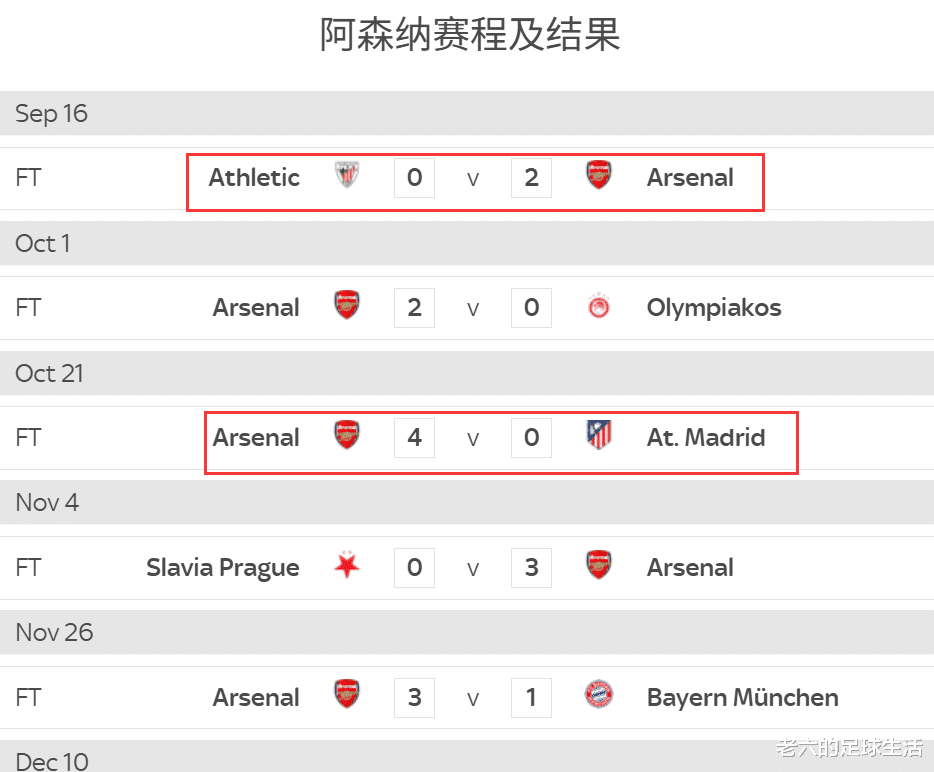Open the Athletic team link
Viewport: 934px width, 772px height.
[x=254, y=177]
